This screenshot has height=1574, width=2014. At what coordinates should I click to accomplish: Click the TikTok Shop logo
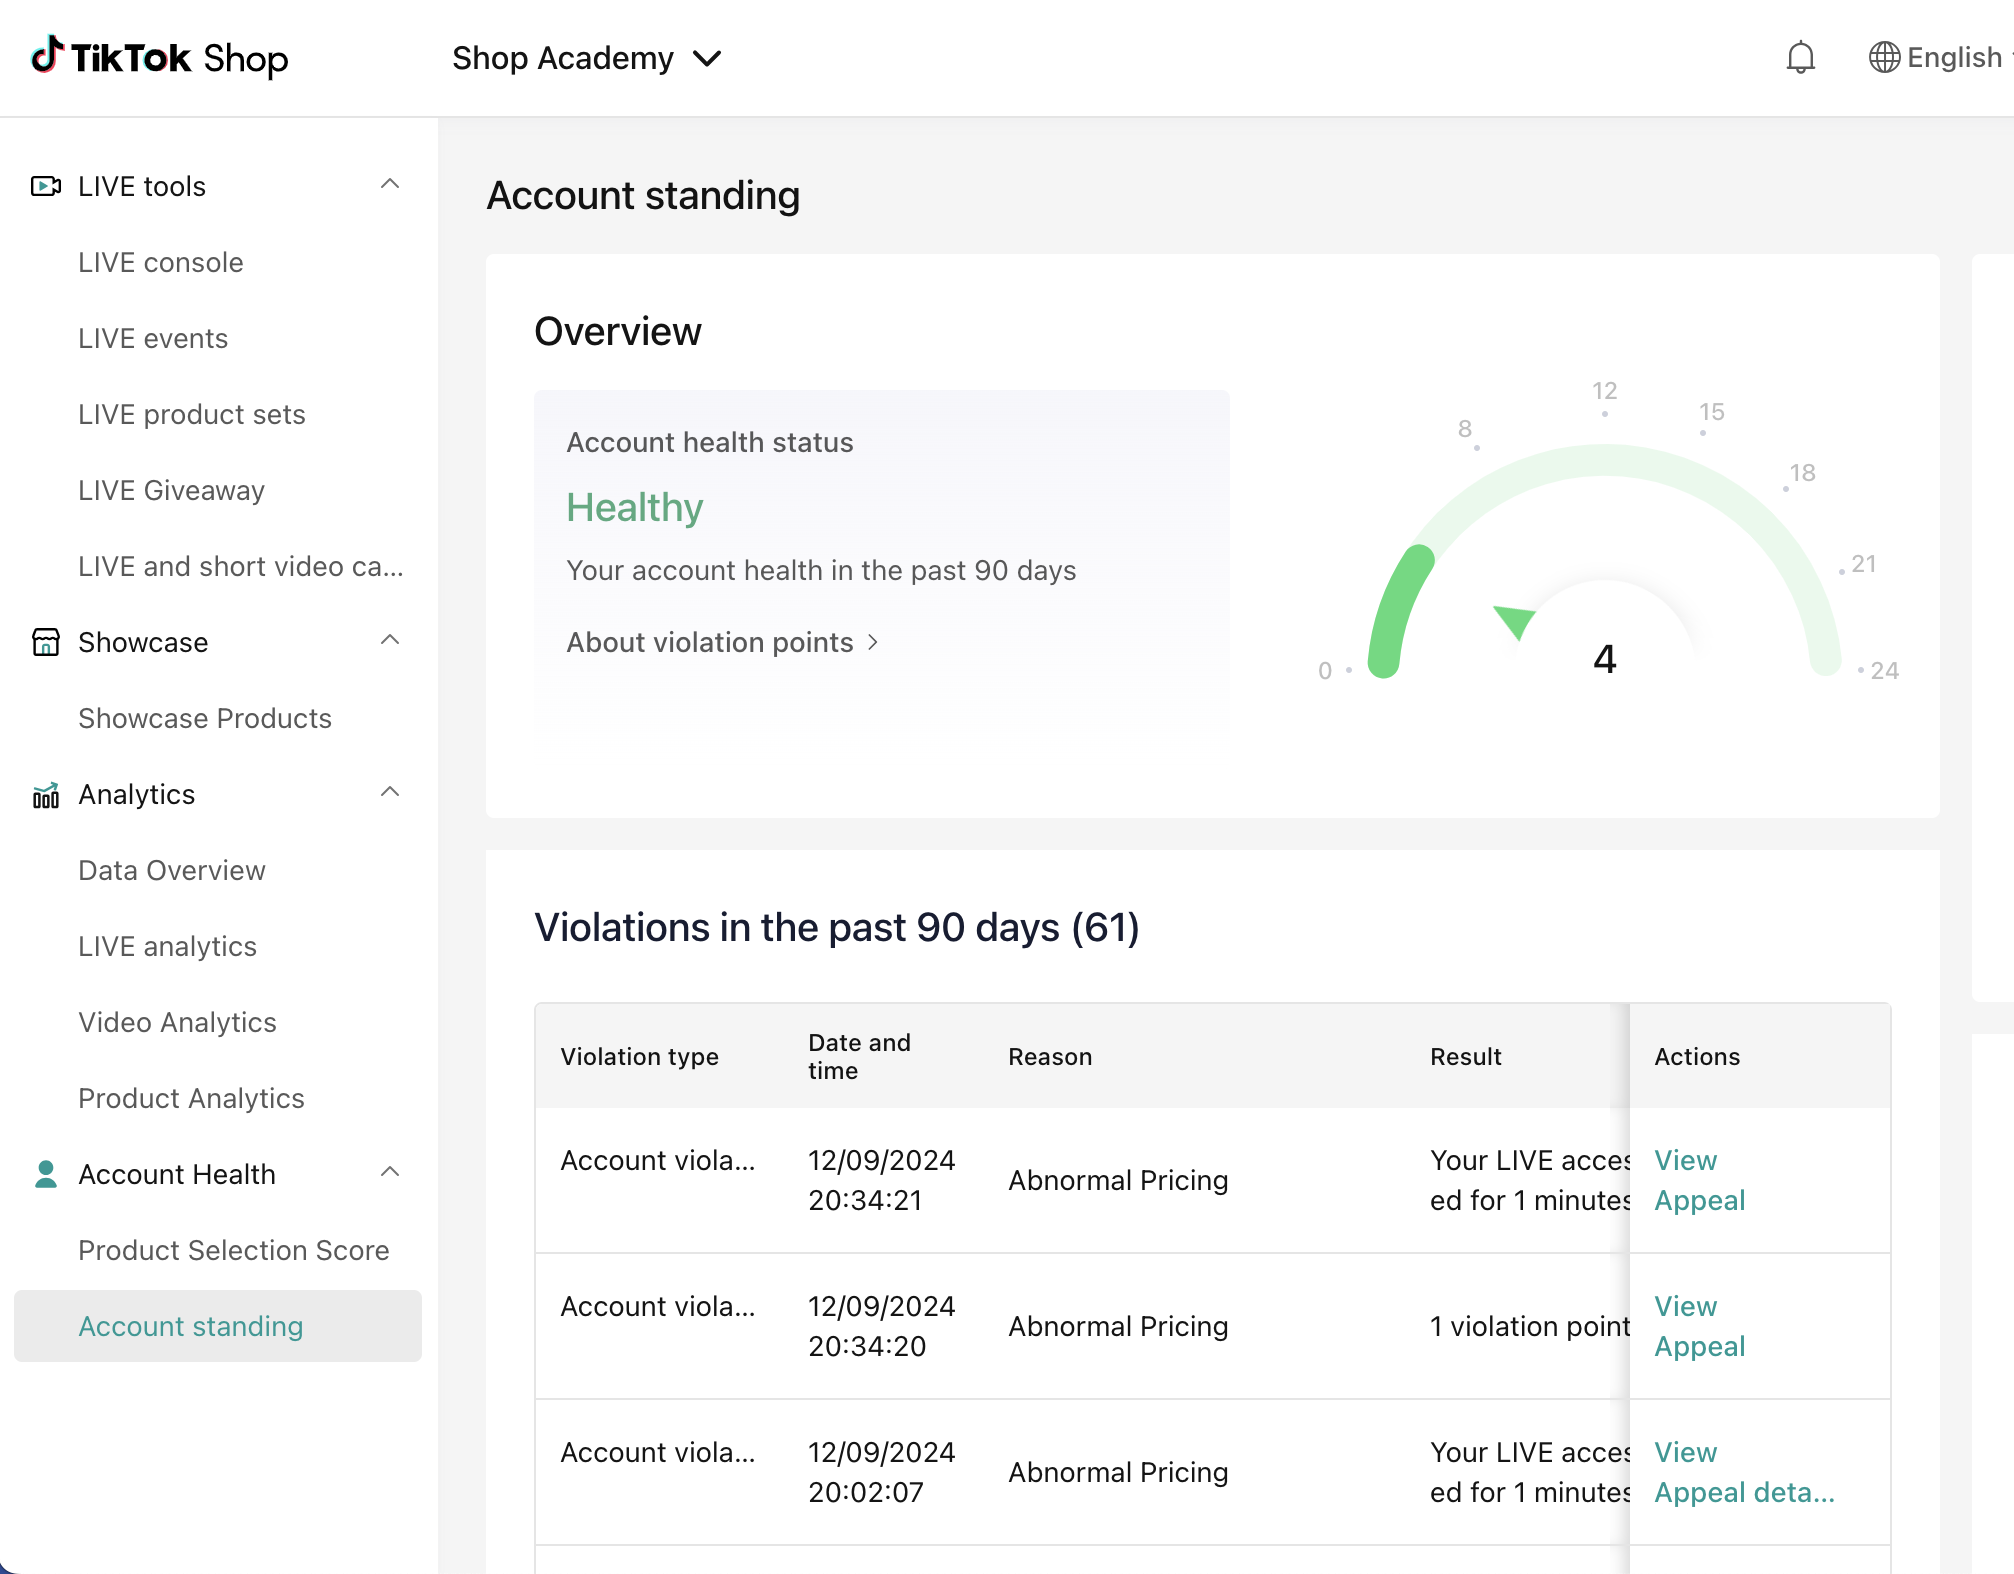pyautogui.click(x=160, y=58)
